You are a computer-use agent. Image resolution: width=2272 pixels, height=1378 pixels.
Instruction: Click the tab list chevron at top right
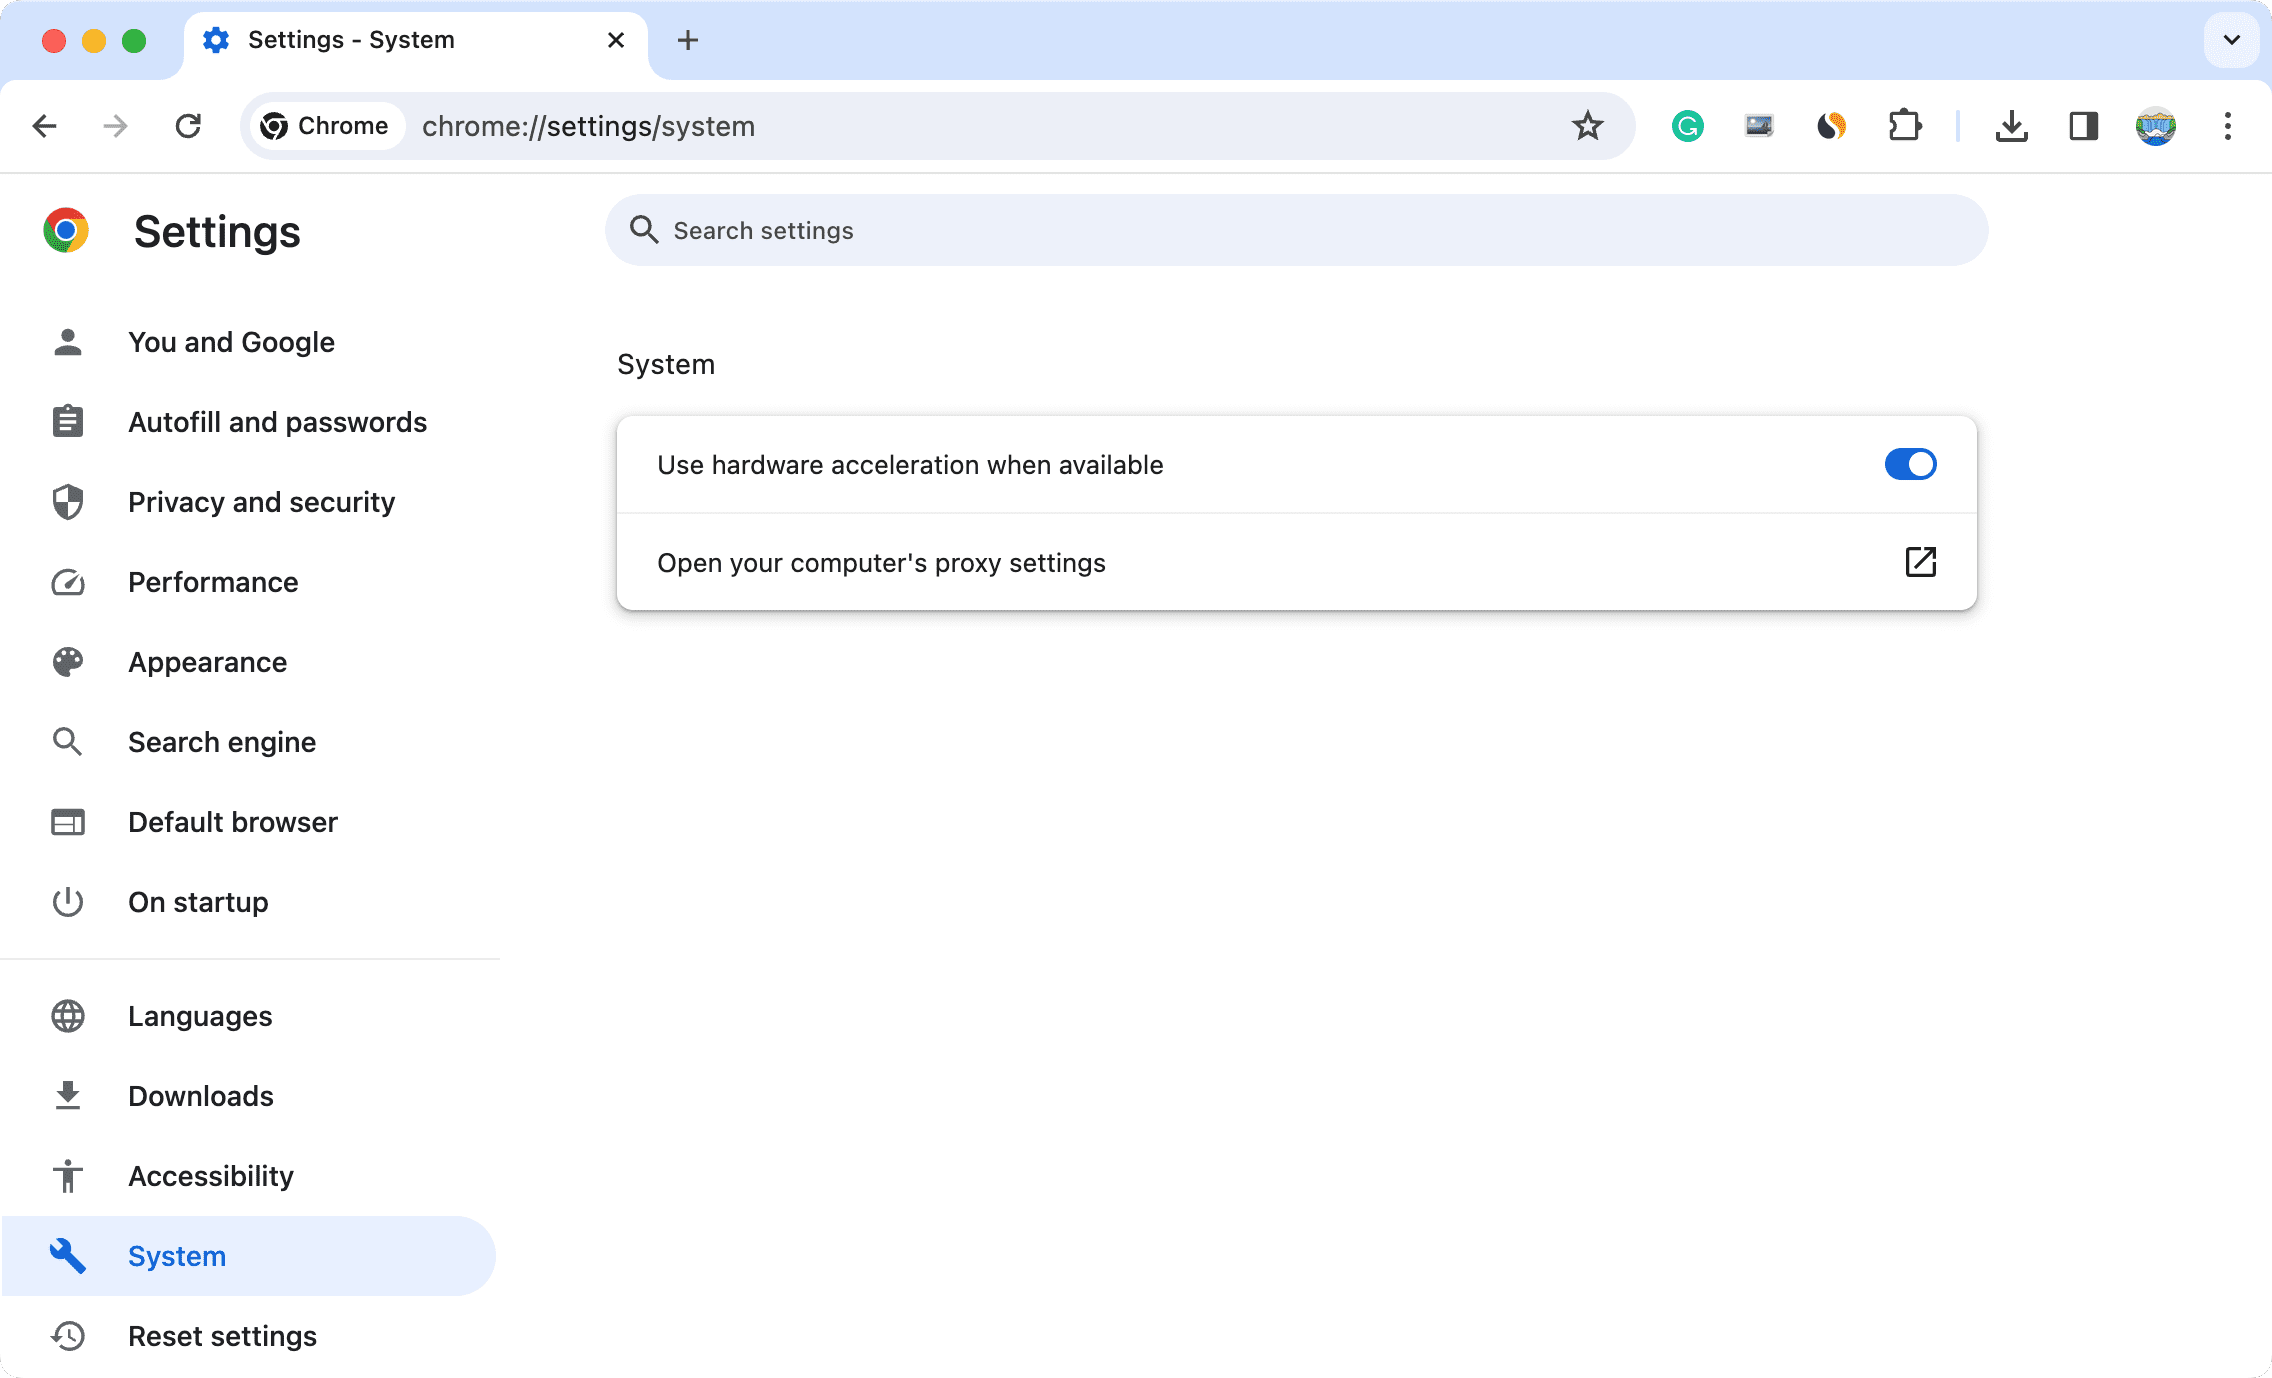pyautogui.click(x=2231, y=40)
